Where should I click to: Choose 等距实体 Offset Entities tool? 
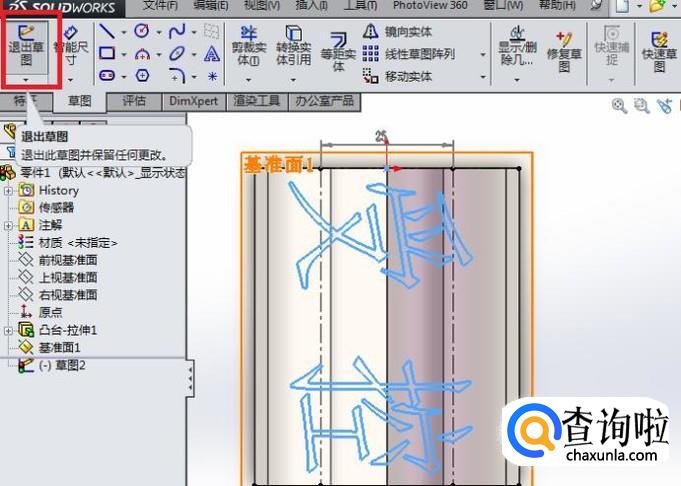pyautogui.click(x=338, y=51)
